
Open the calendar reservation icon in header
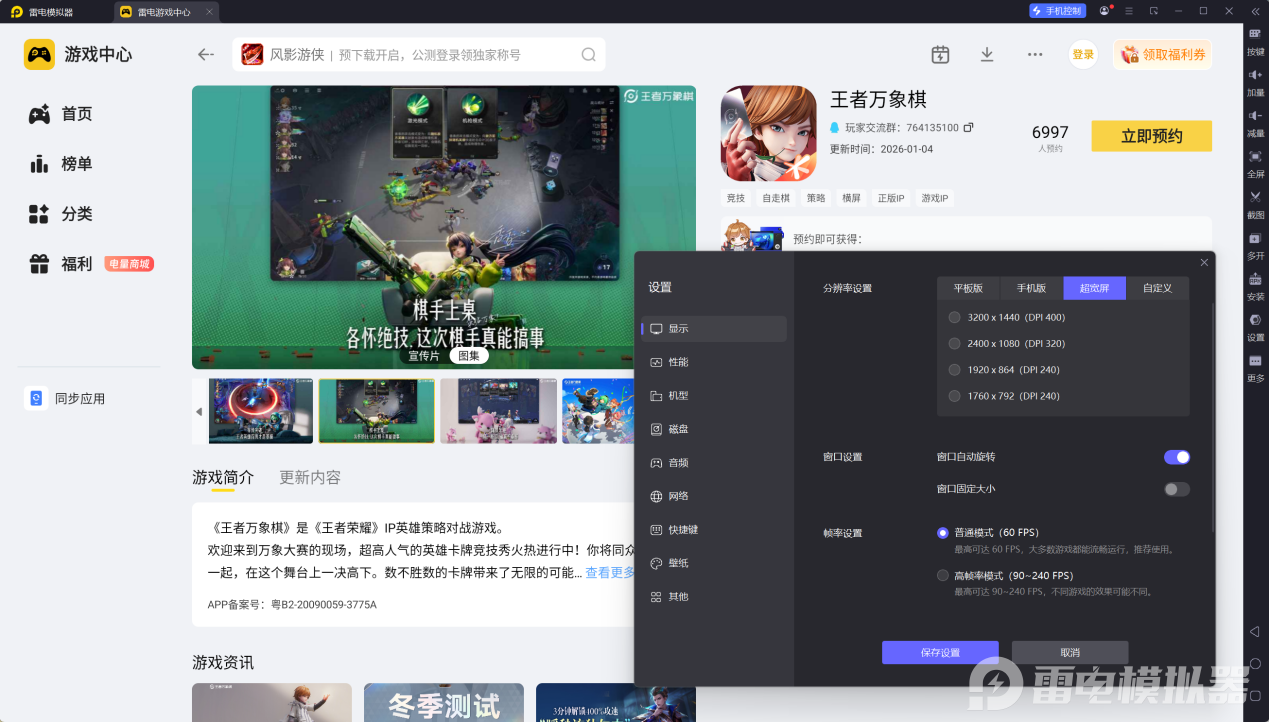940,55
